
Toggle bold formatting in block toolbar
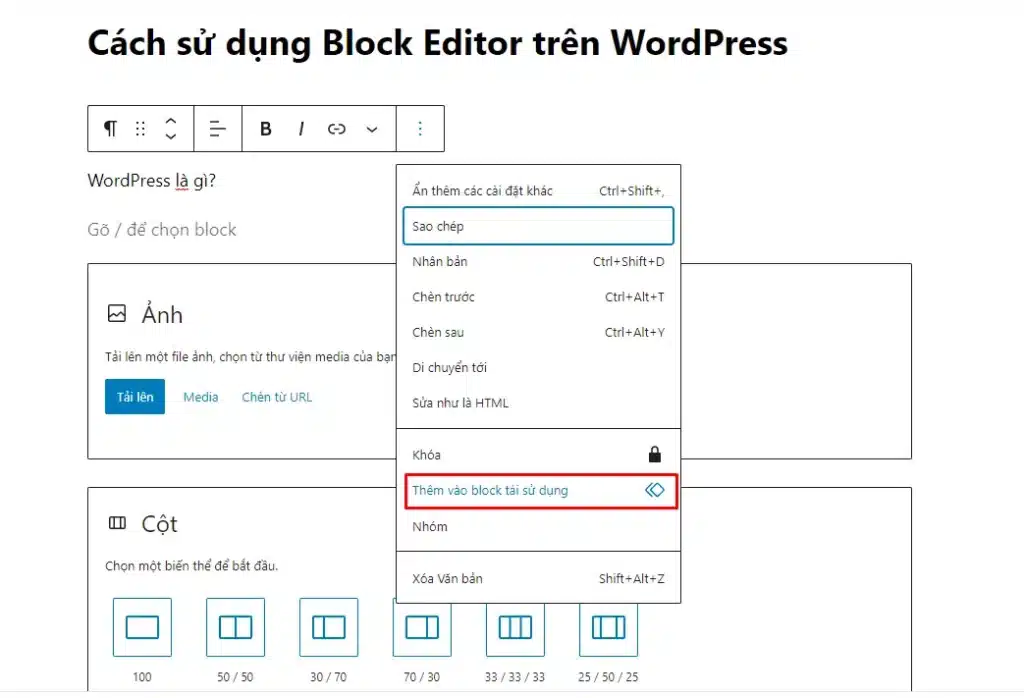266,129
